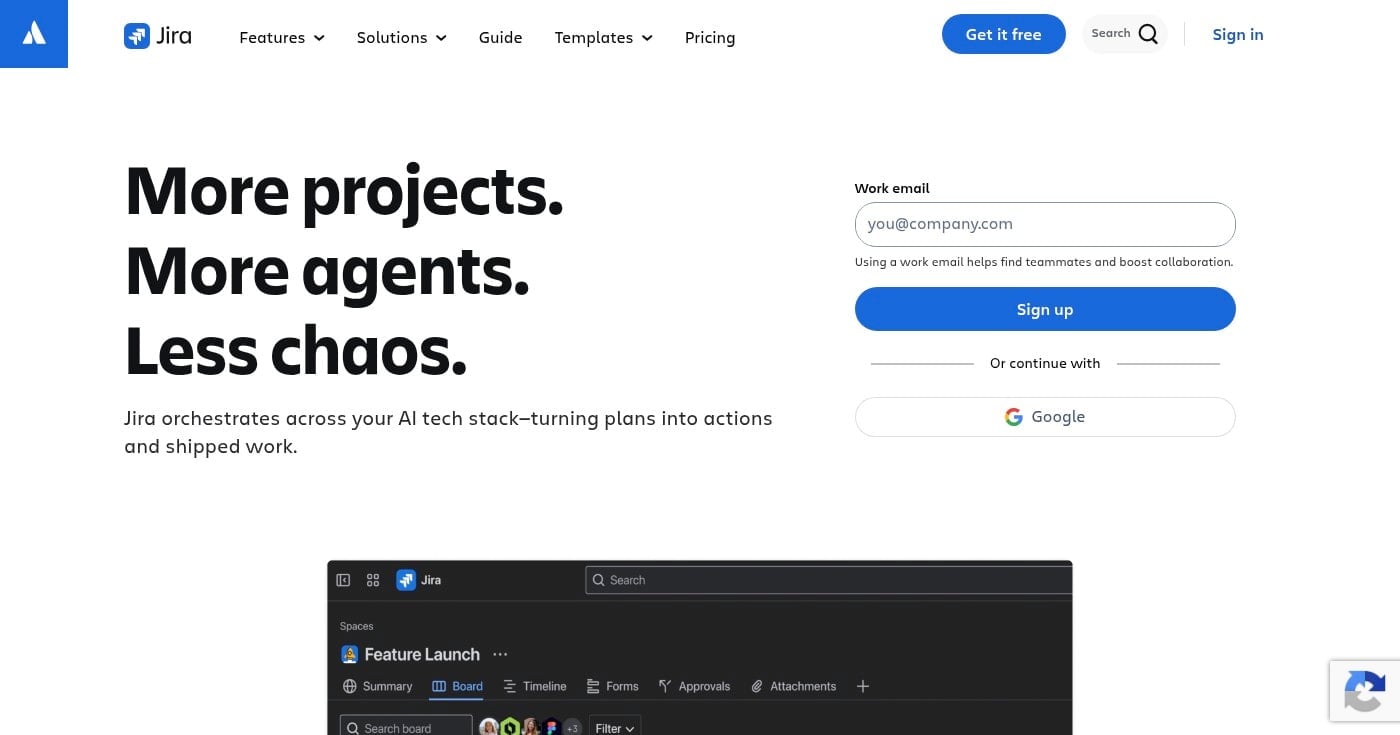Select the Board tab in the preview
This screenshot has height=735, width=1400.
click(458, 686)
